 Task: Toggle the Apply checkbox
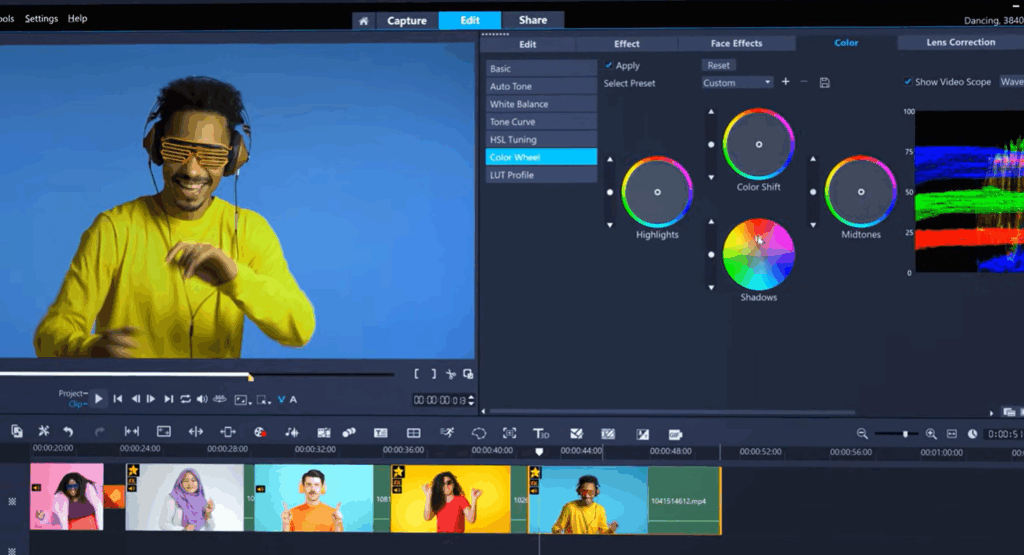pyautogui.click(x=609, y=65)
